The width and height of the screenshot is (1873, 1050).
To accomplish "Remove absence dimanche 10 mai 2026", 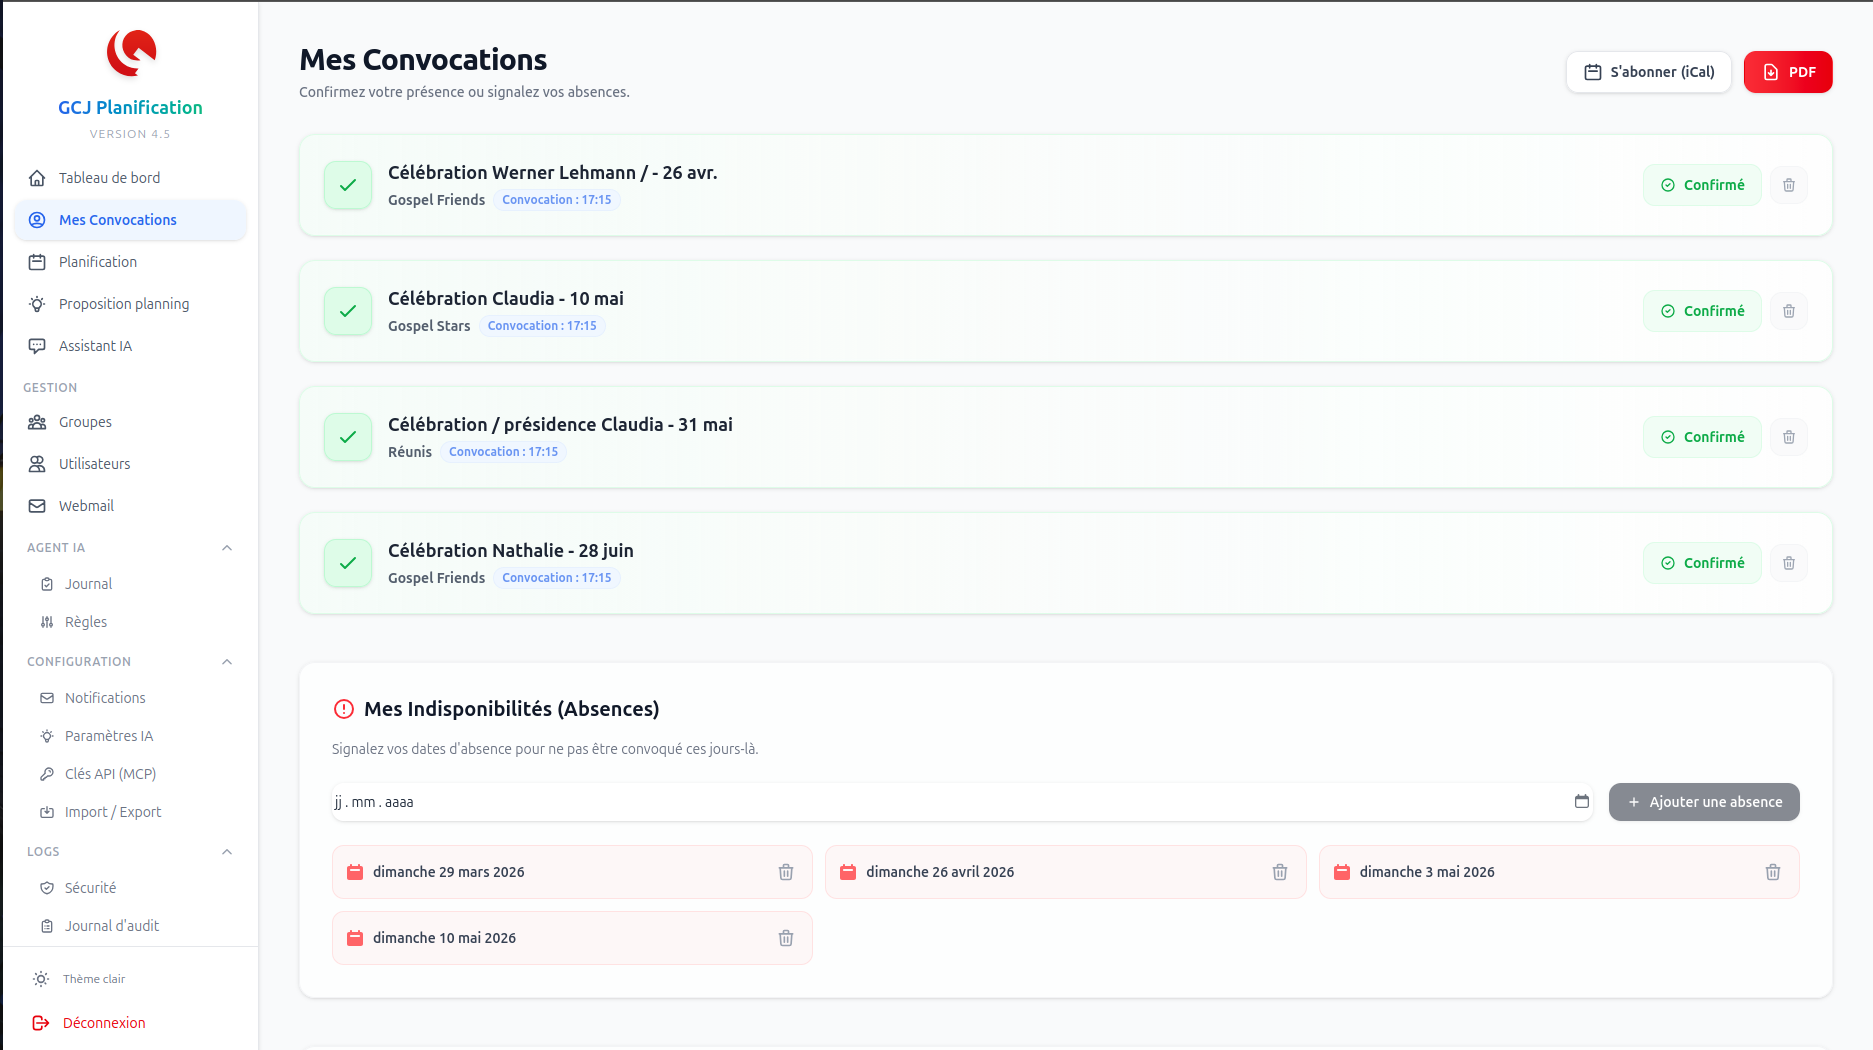I will [785, 938].
